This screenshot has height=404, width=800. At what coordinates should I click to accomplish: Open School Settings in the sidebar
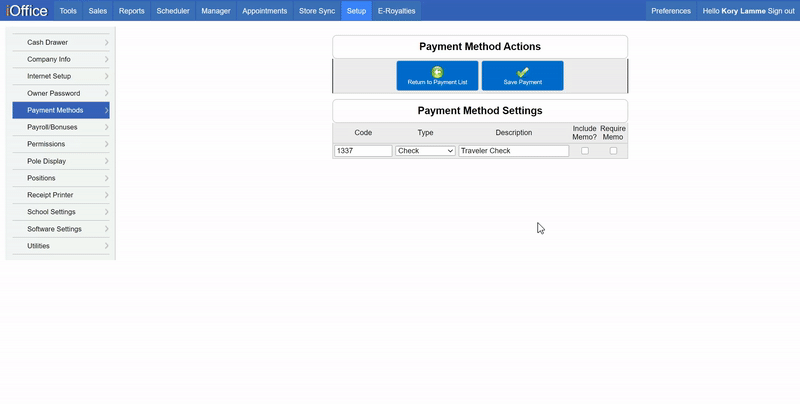pyautogui.click(x=61, y=212)
